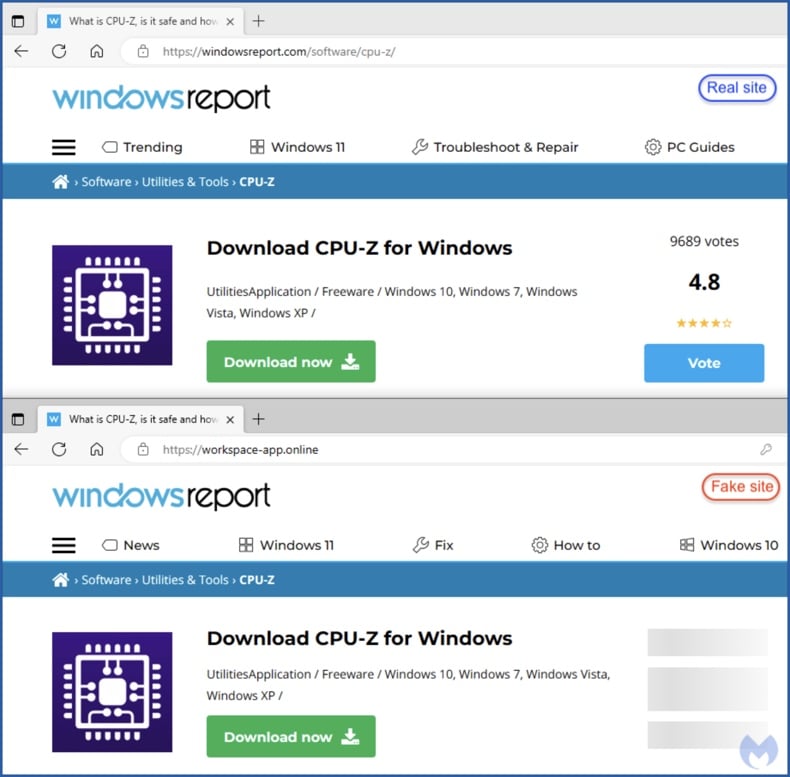This screenshot has height=777, width=790.
Task: Click home breadcrumb icon on fake site
Action: (x=60, y=580)
